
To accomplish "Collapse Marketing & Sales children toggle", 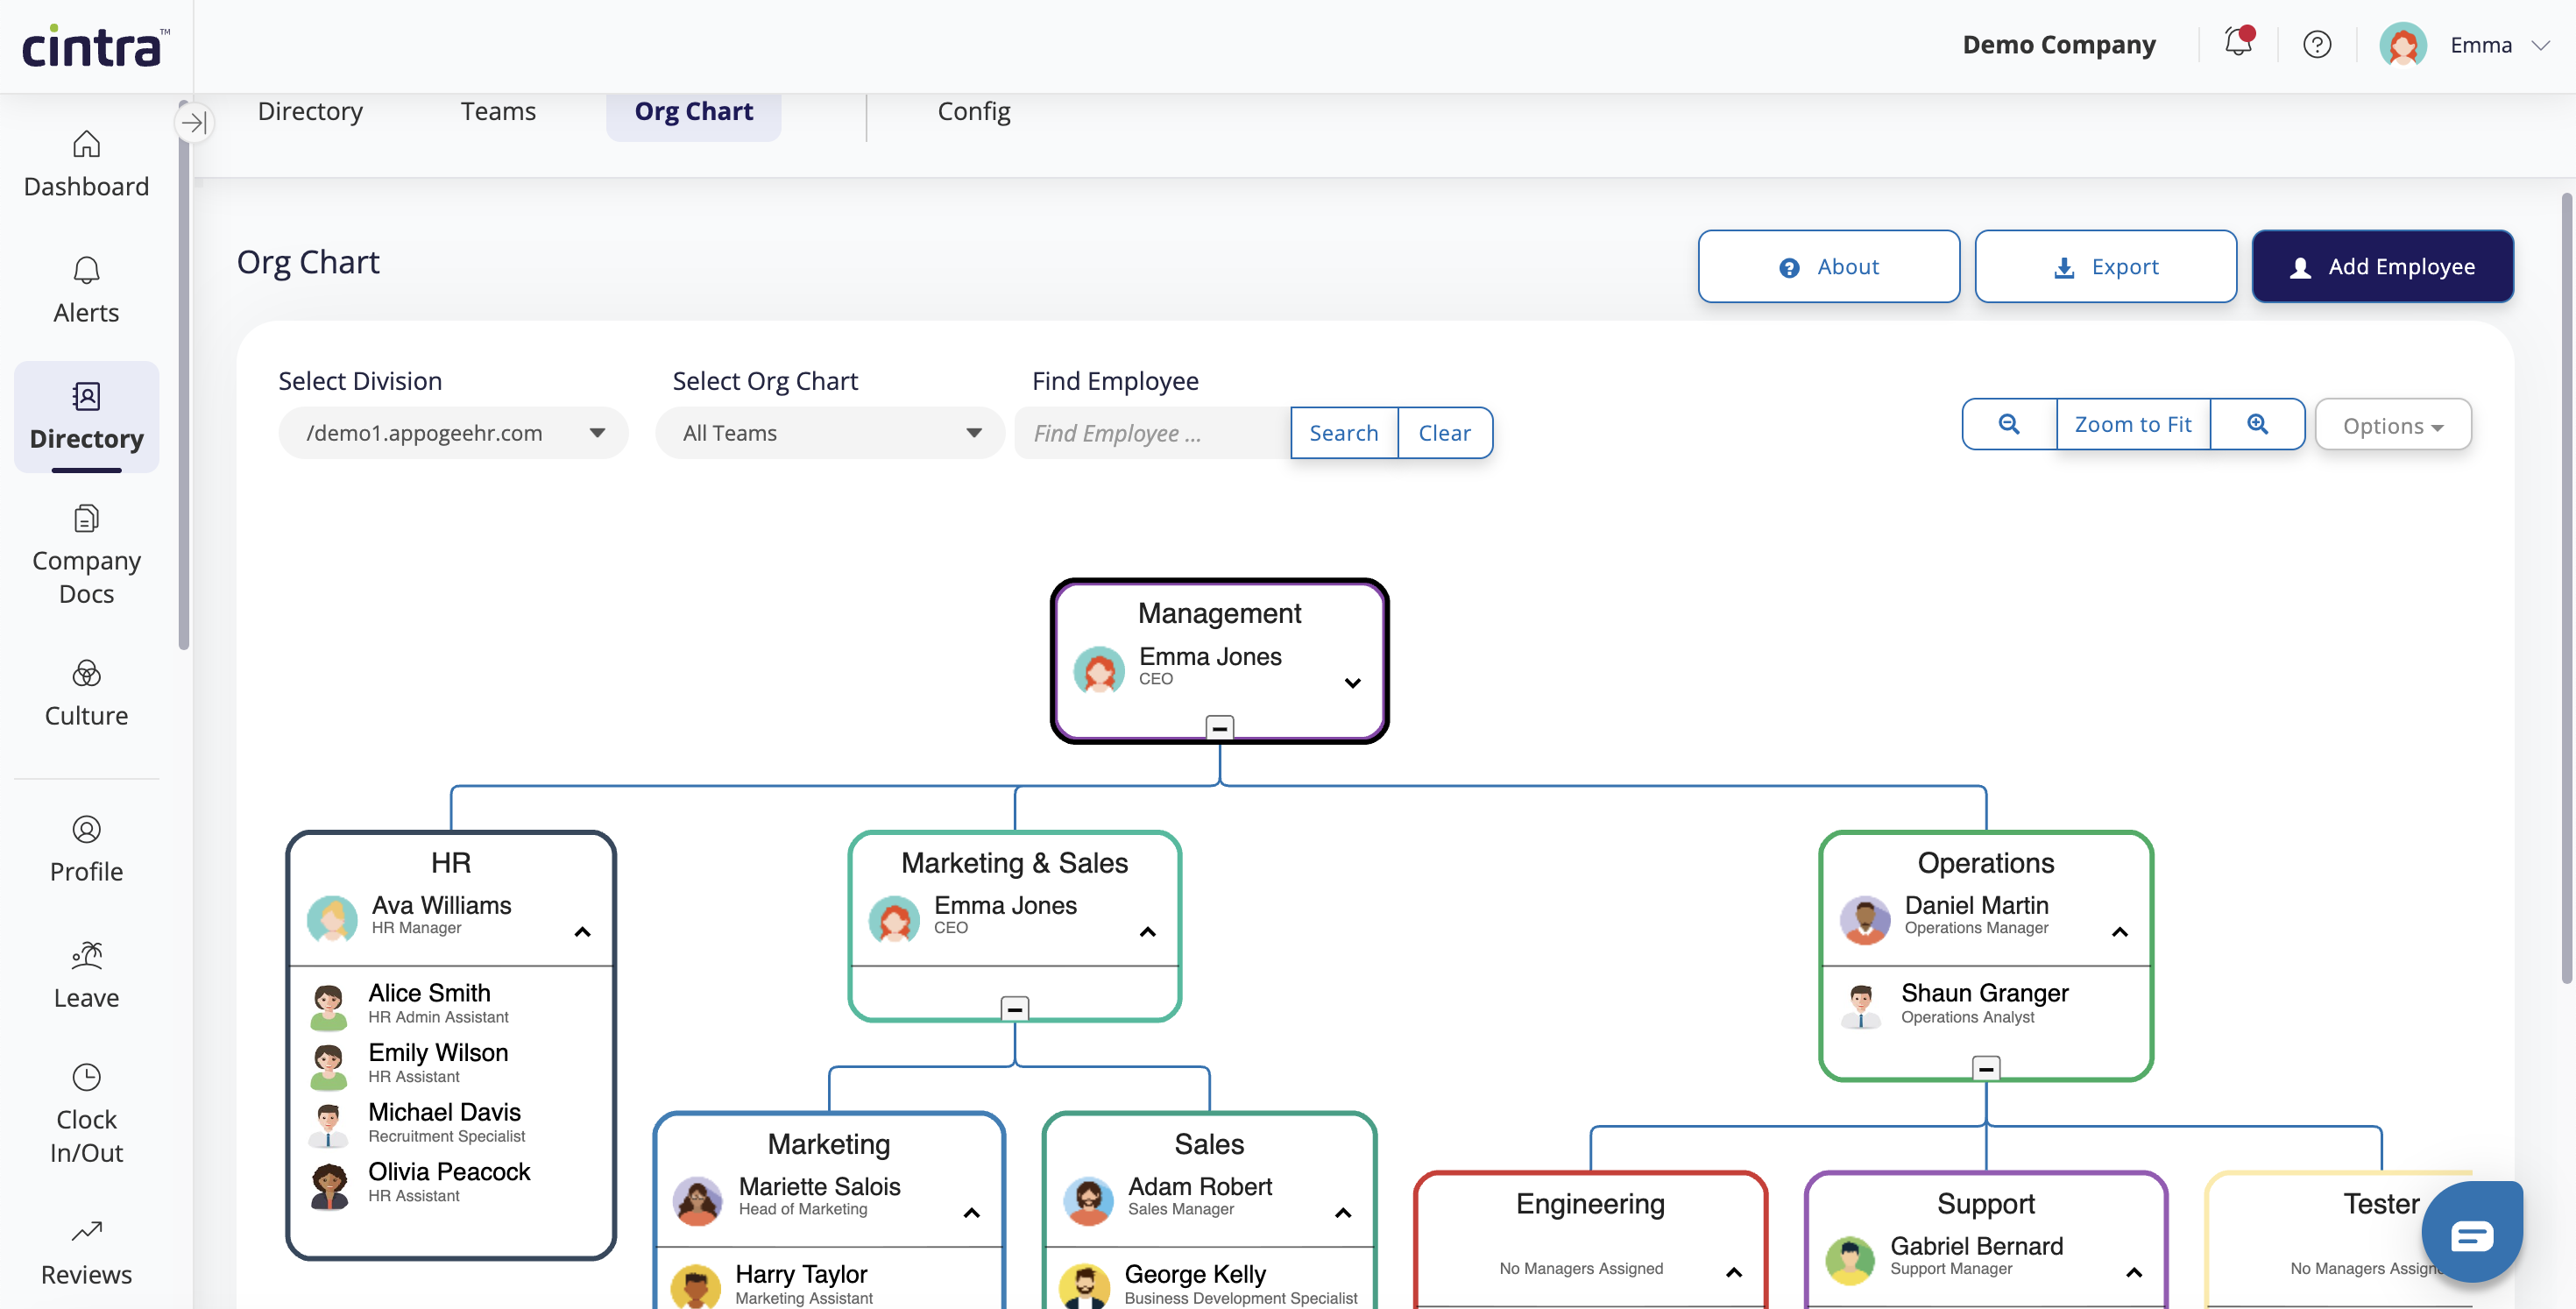I will click(1014, 1008).
